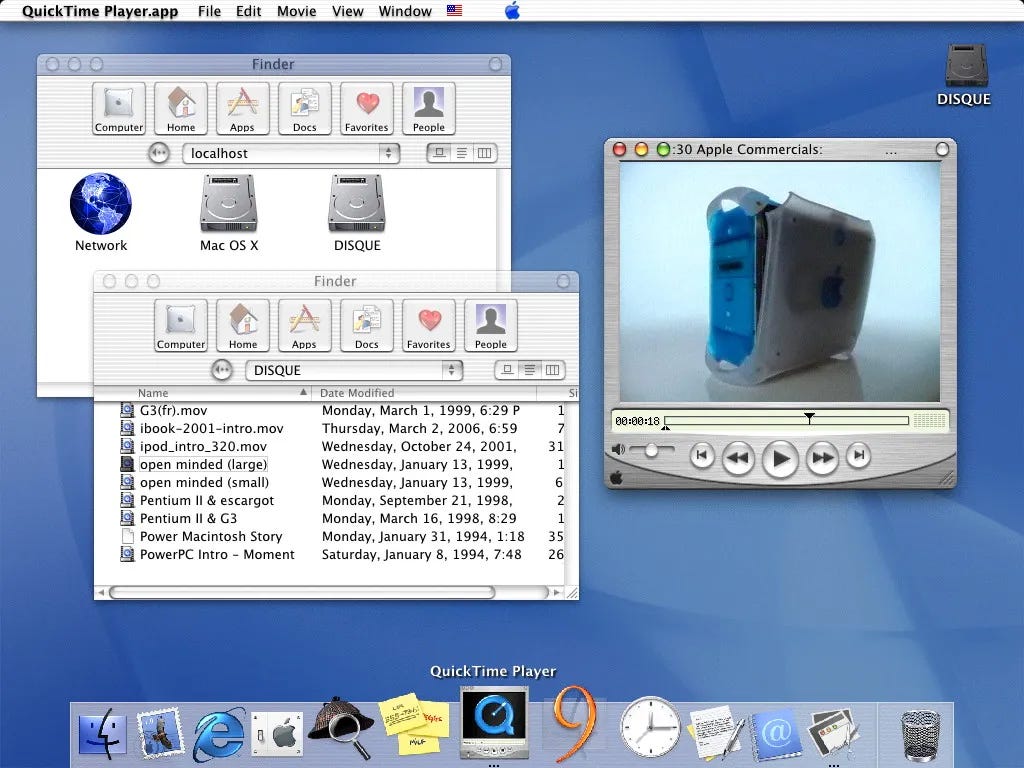Click Computer in the DISQUE Finder toolbar
This screenshot has height=768, width=1024.
click(x=181, y=325)
